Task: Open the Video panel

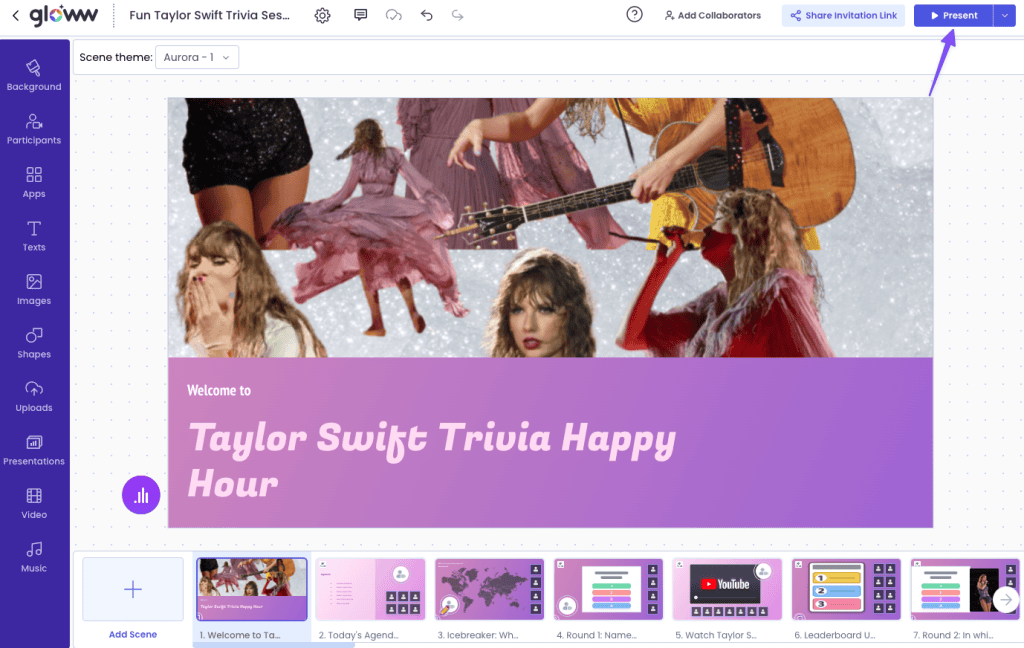Action: coord(34,504)
